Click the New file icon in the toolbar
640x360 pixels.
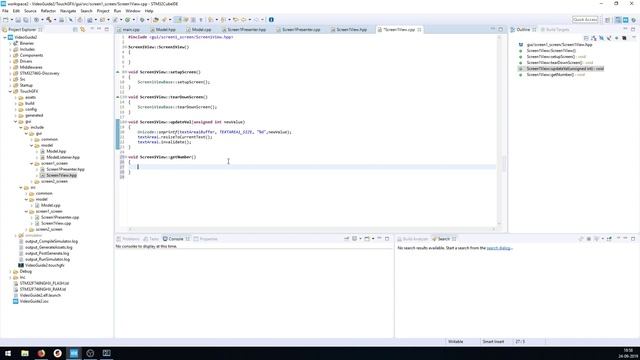pos(5,20)
